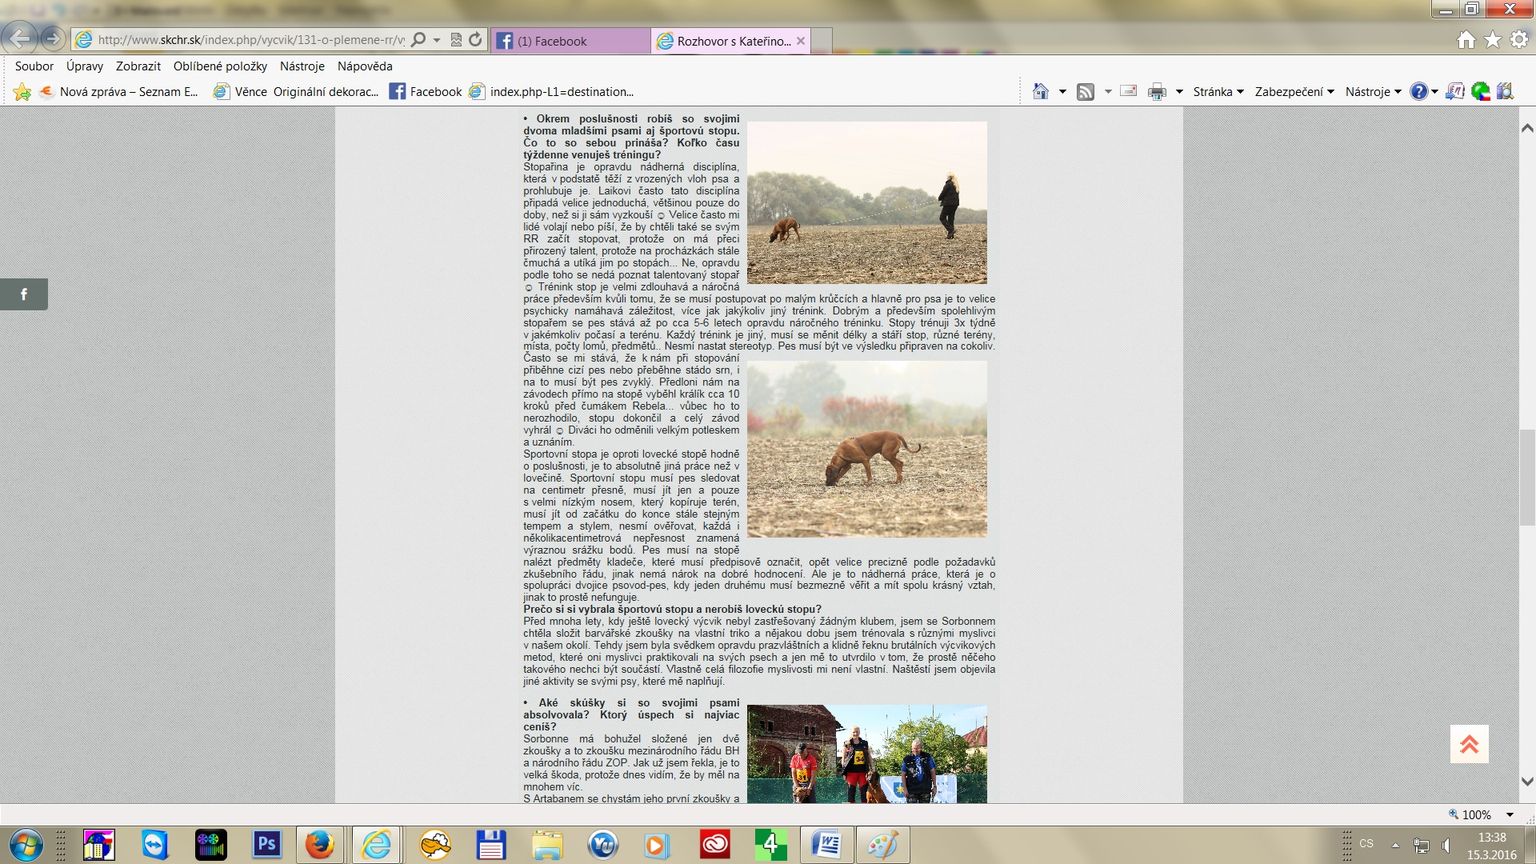Close the Rozhovor s Kateřino... tab
Image resolution: width=1536 pixels, height=864 pixels.
tap(800, 41)
